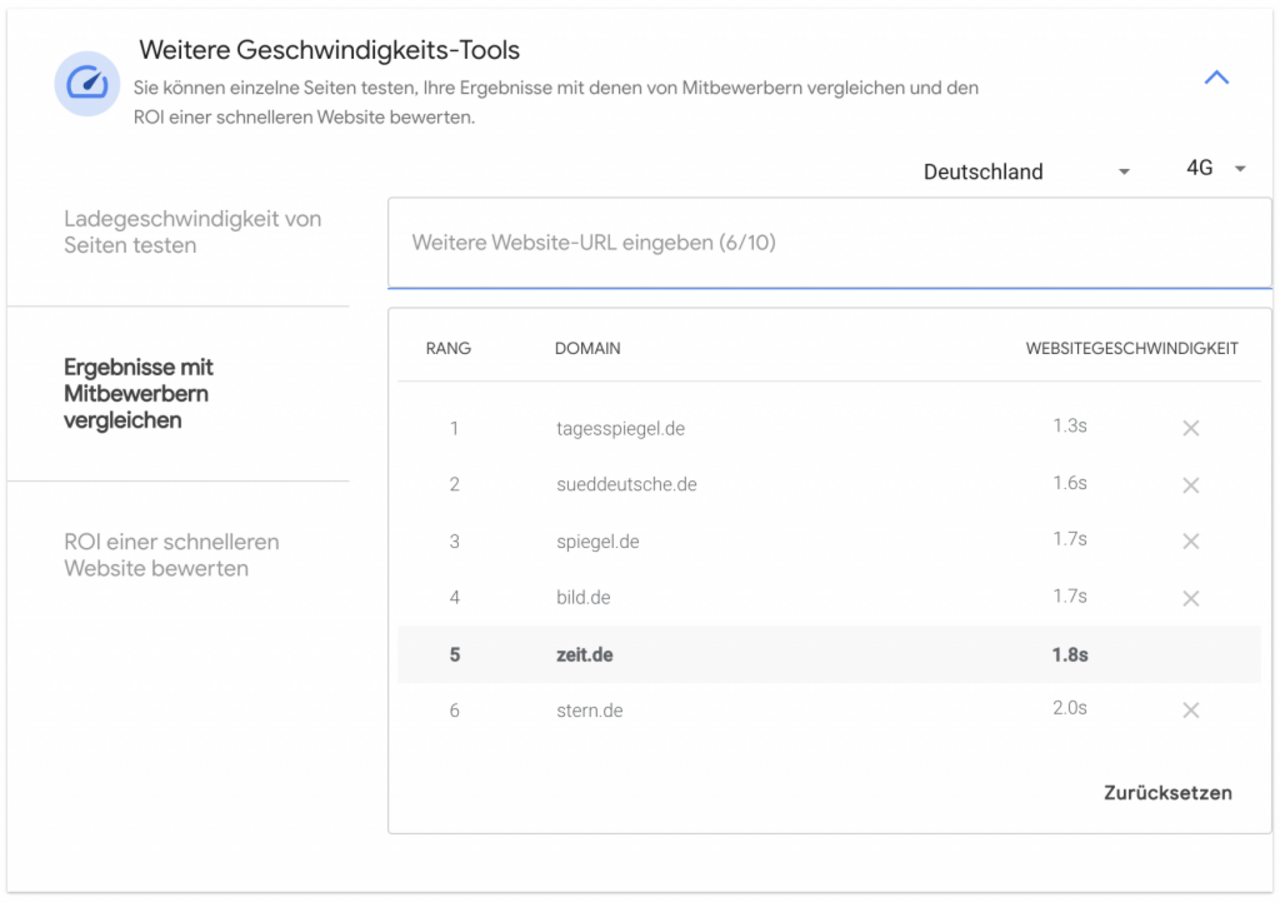Remove stern.de from the ranking list

[x=1190, y=710]
